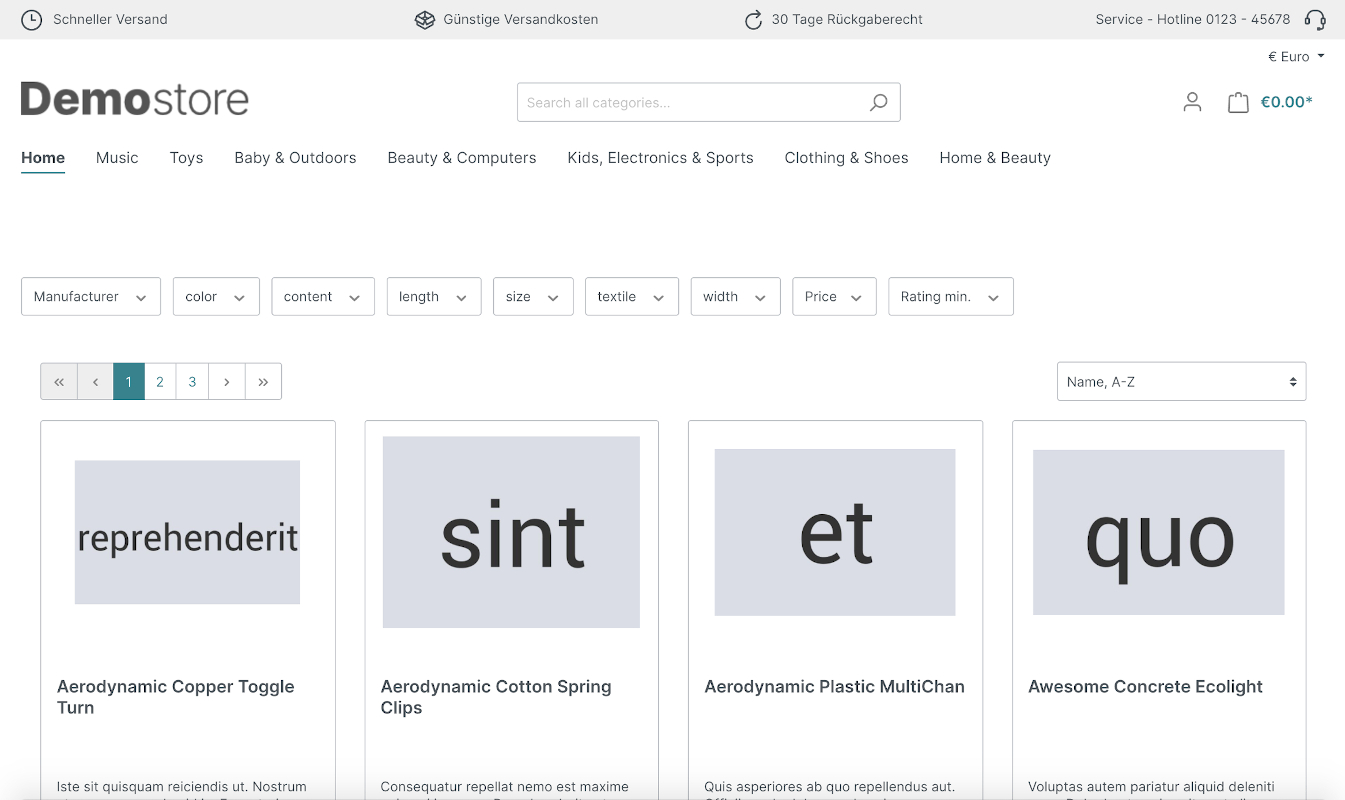Open the Euro currency selector

point(1295,57)
